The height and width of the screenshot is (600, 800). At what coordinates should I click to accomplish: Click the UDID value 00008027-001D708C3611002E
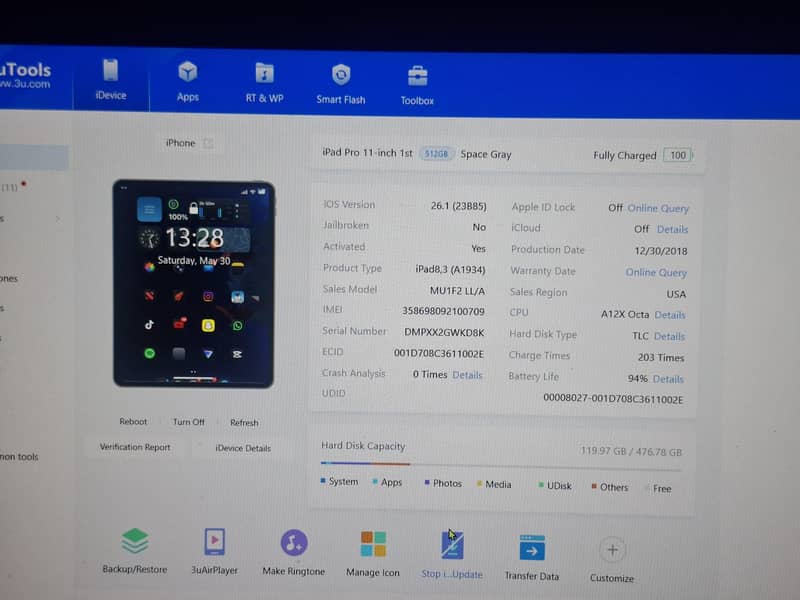pos(613,399)
